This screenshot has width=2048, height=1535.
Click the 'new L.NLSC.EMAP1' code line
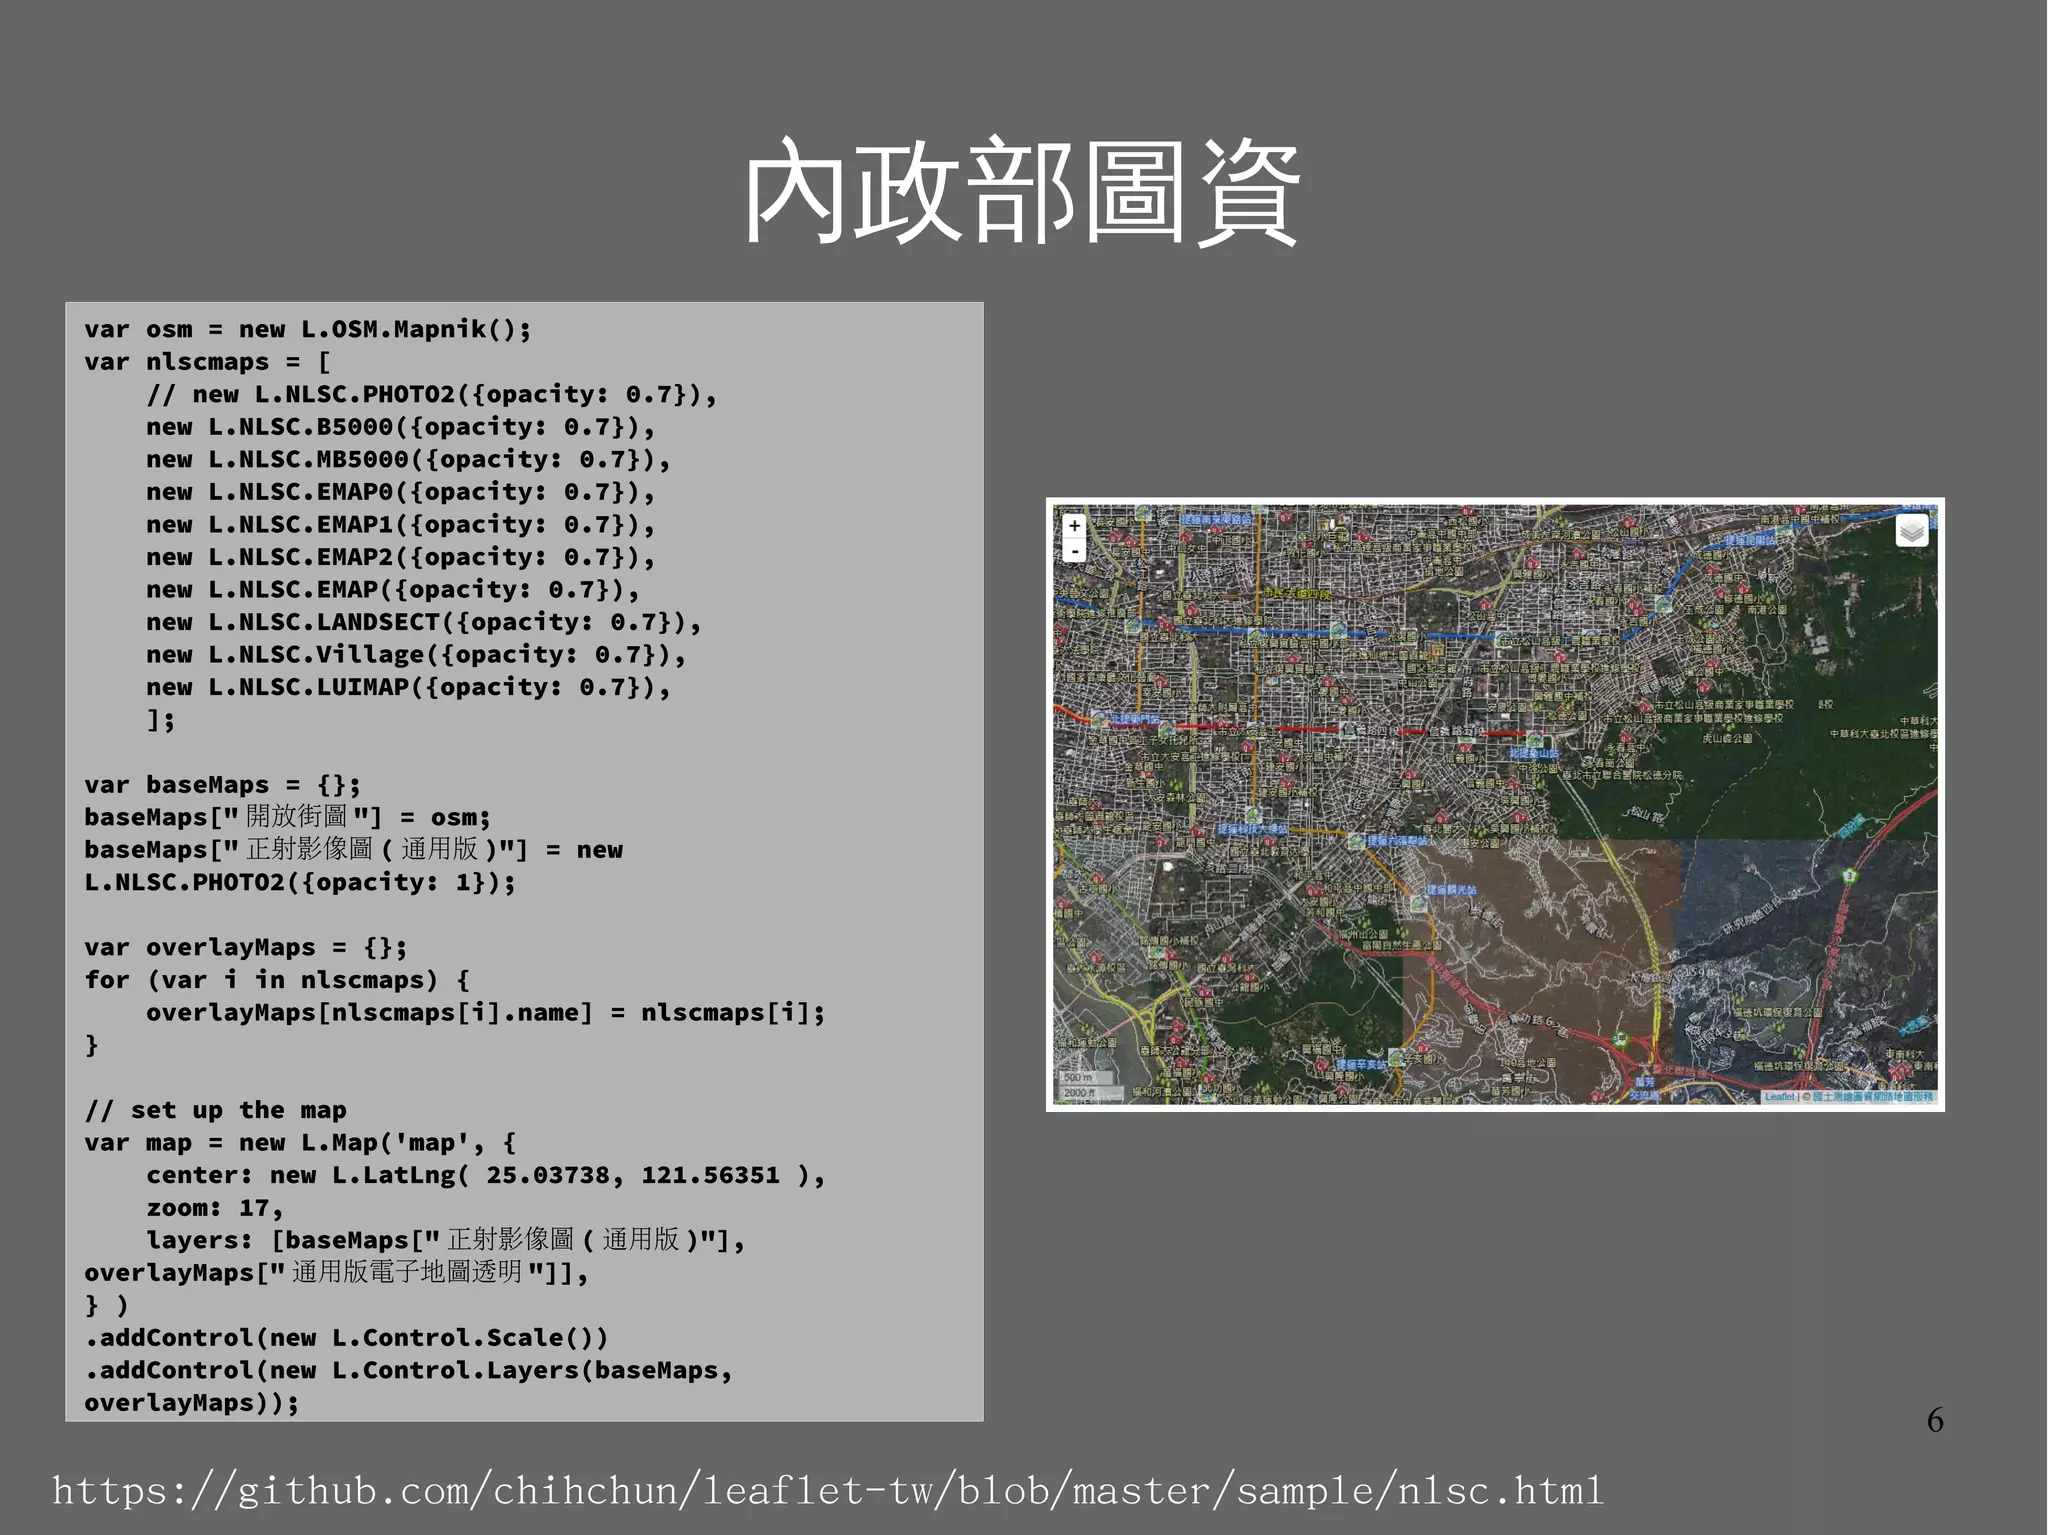point(401,525)
